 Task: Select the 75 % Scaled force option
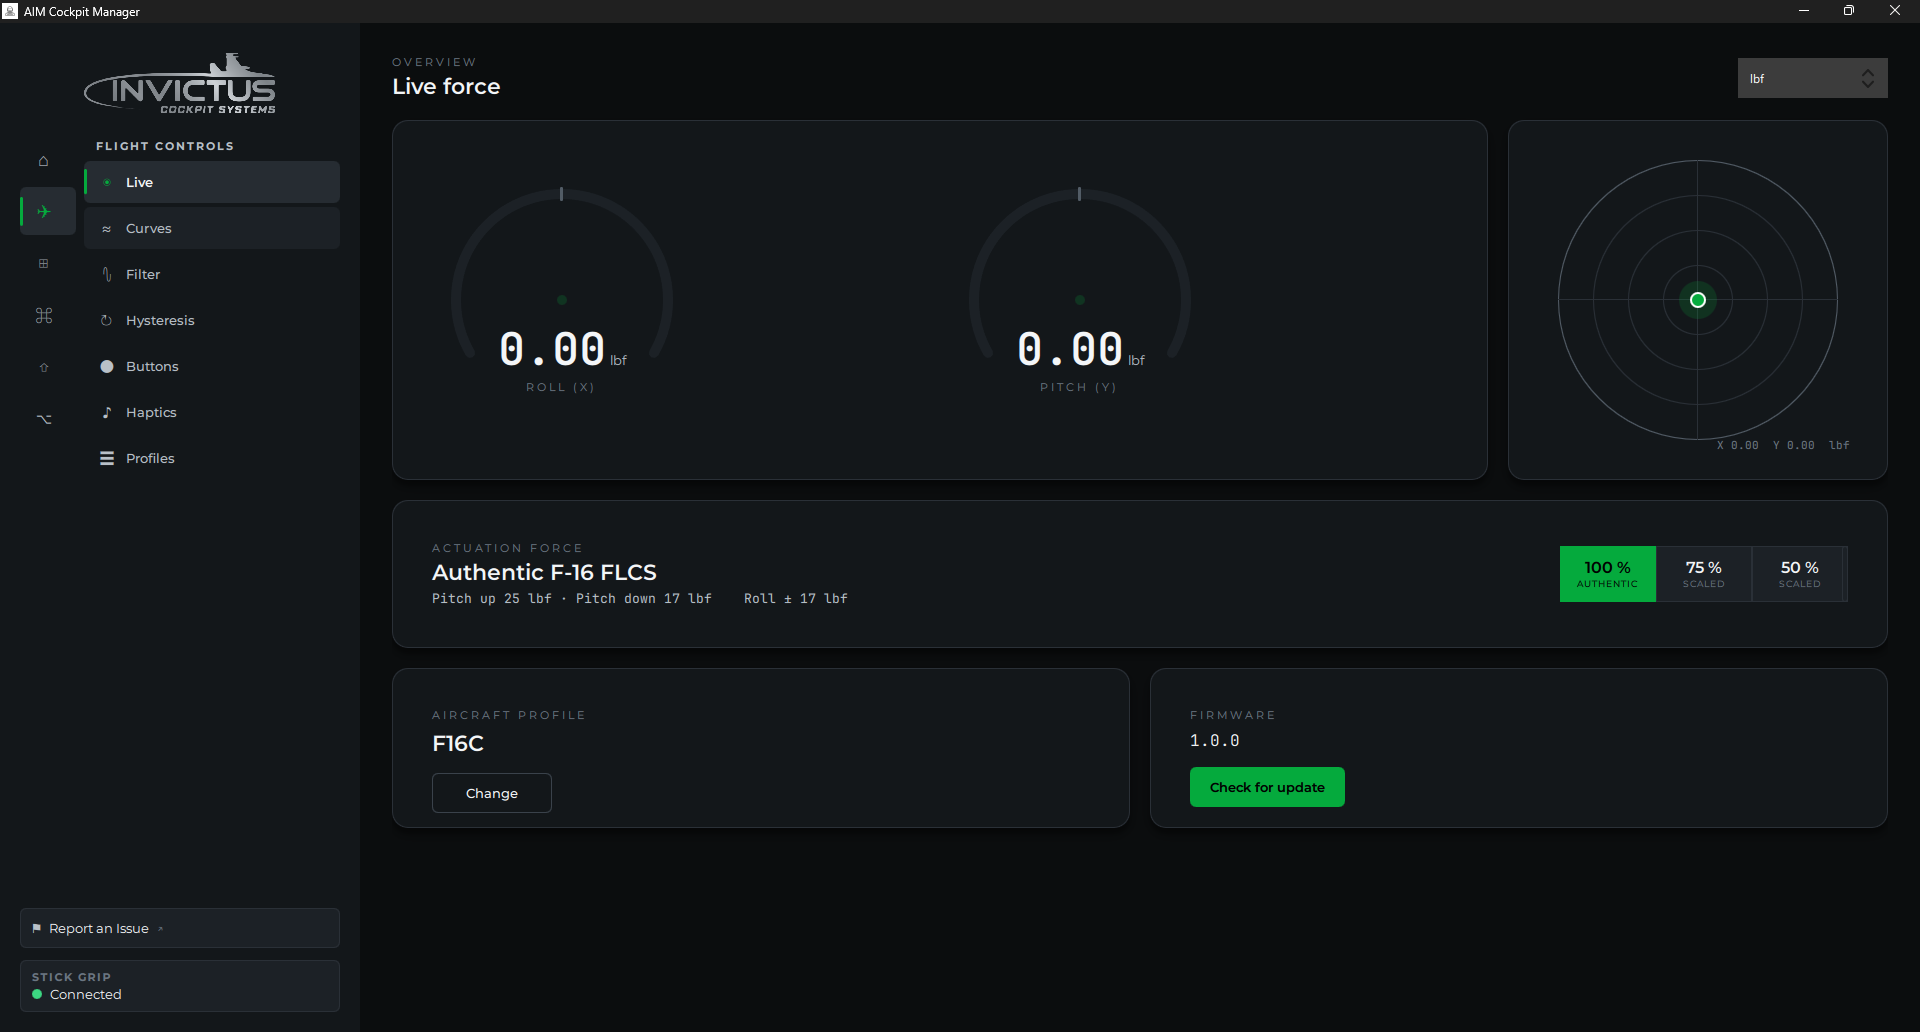coord(1703,574)
